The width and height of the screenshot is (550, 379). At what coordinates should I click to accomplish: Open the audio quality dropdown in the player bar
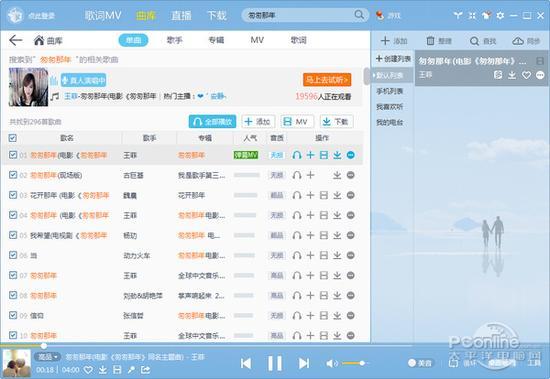pyautogui.click(x=47, y=357)
